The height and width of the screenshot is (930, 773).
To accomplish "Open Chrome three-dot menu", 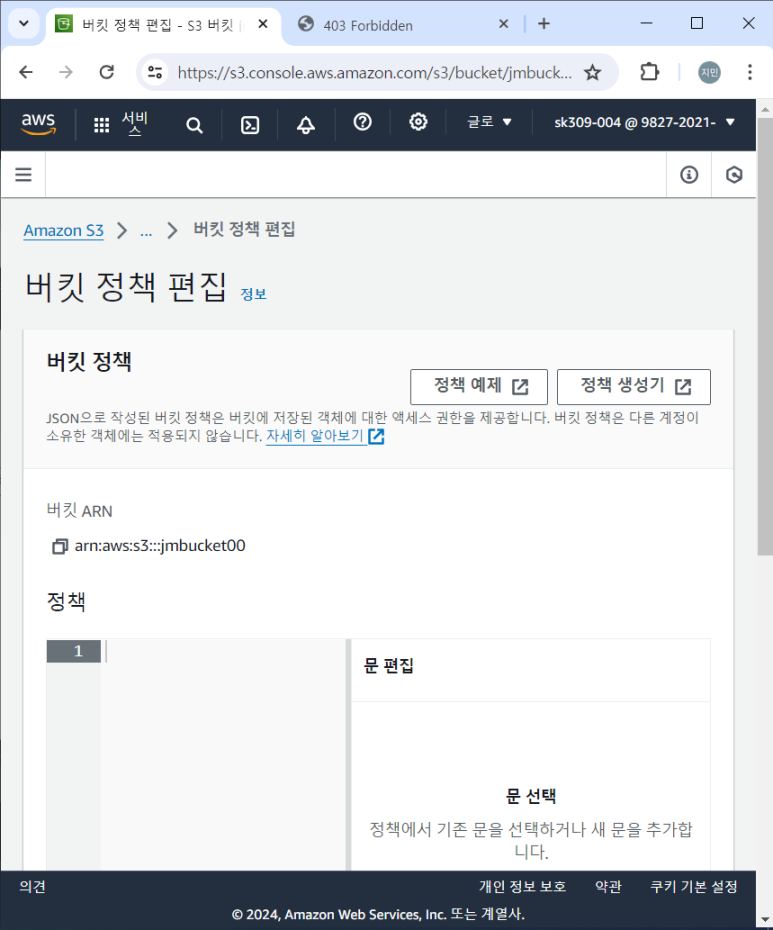I will (750, 72).
